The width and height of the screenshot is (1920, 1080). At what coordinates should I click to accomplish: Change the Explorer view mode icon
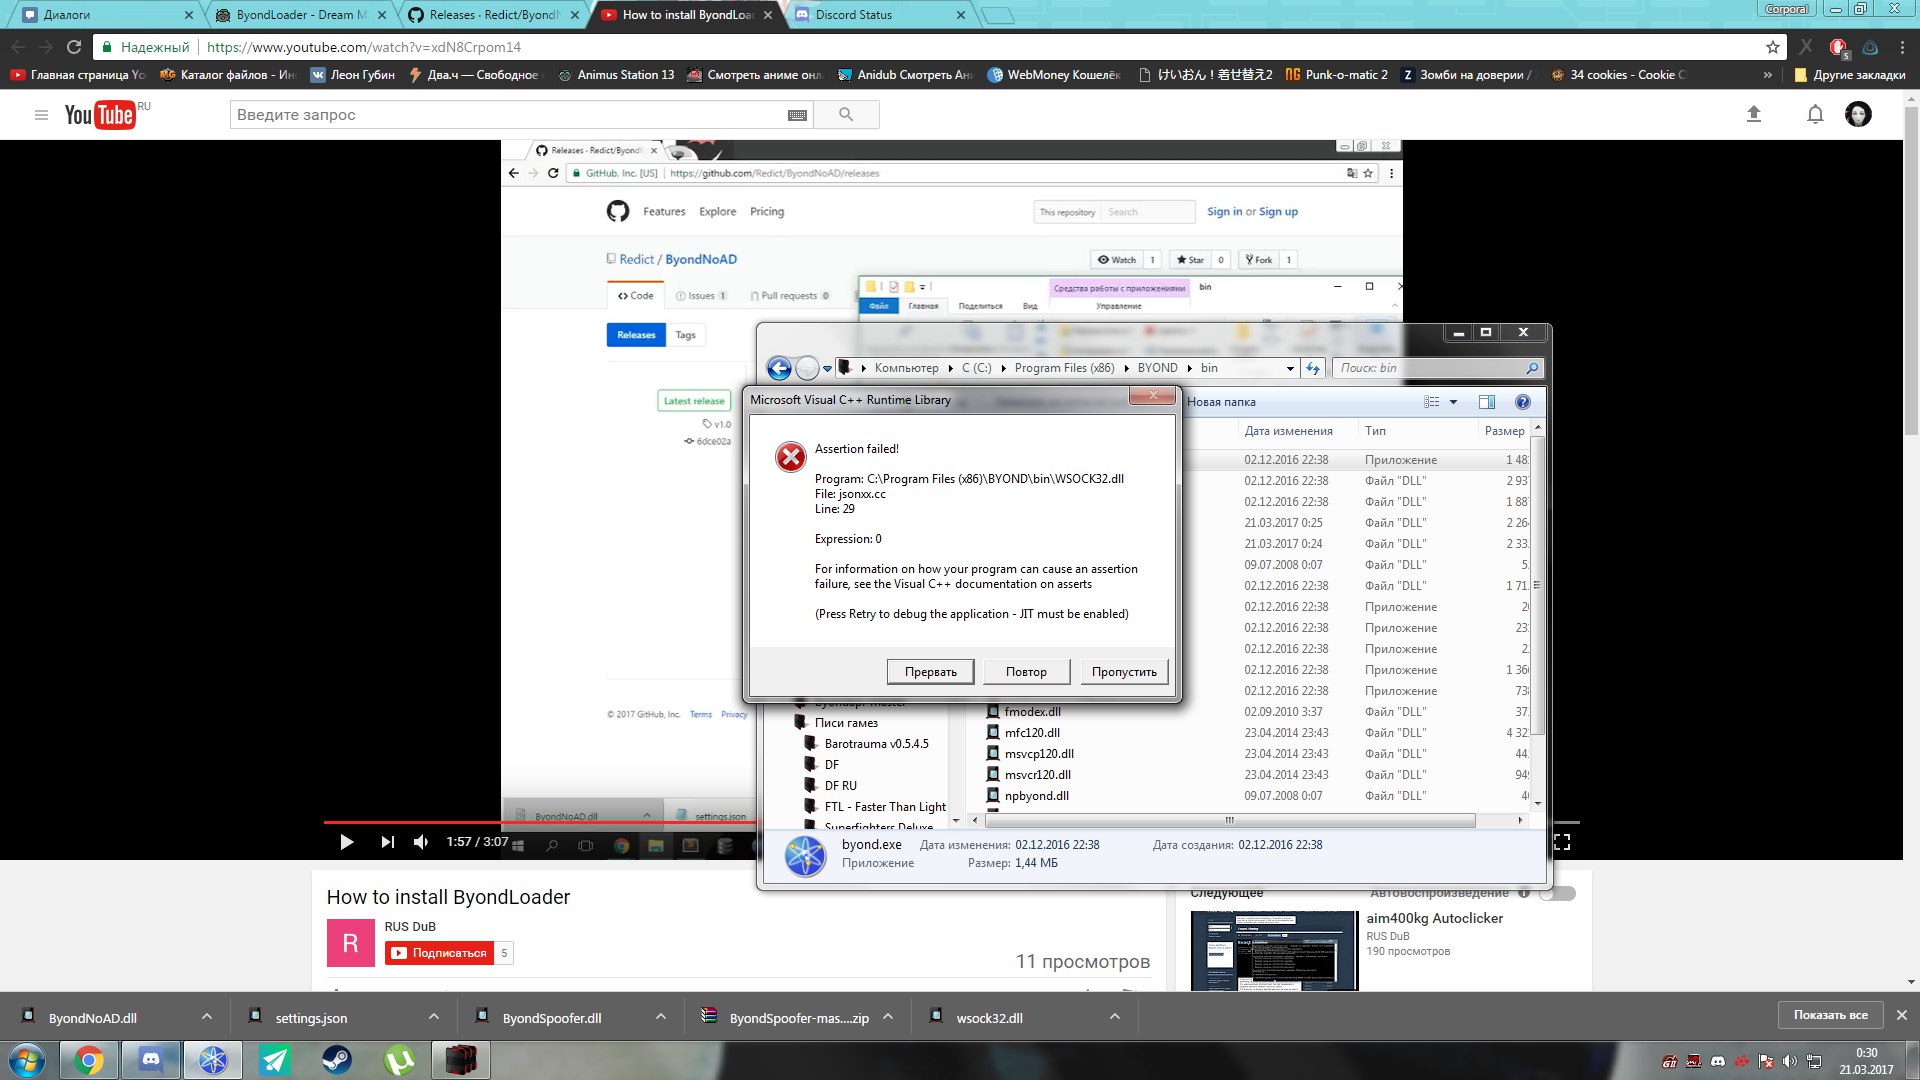click(1432, 402)
